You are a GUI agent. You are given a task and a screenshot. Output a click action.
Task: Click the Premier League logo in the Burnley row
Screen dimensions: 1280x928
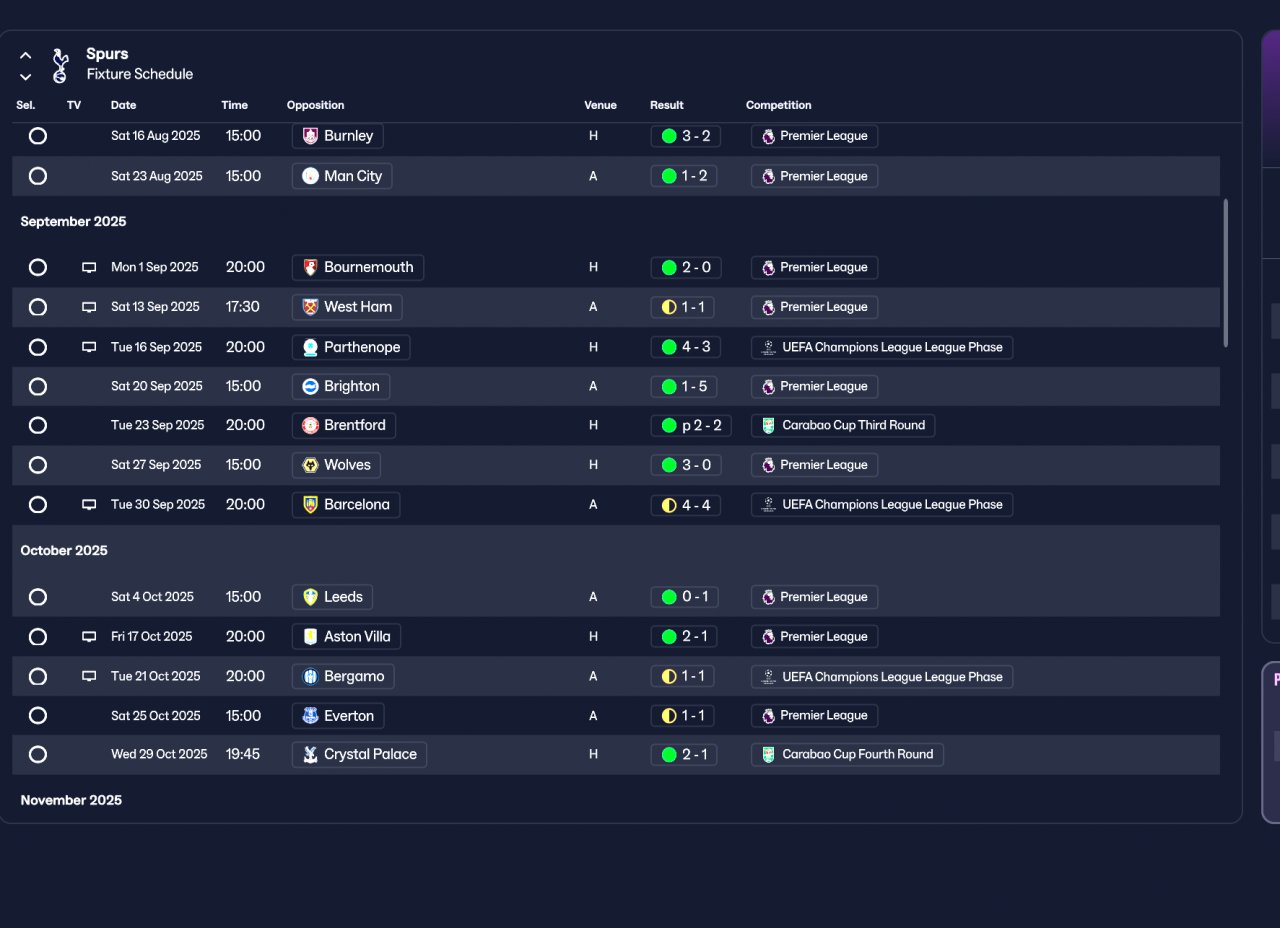tap(768, 136)
